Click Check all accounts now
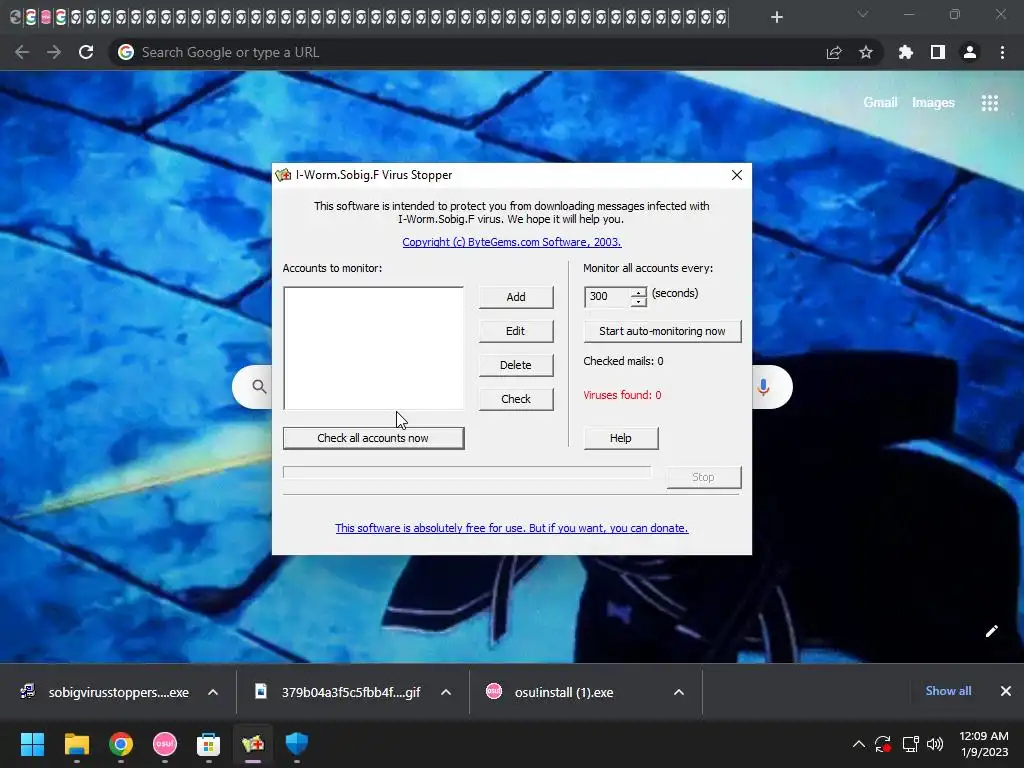Image resolution: width=1024 pixels, height=768 pixels. (374, 438)
